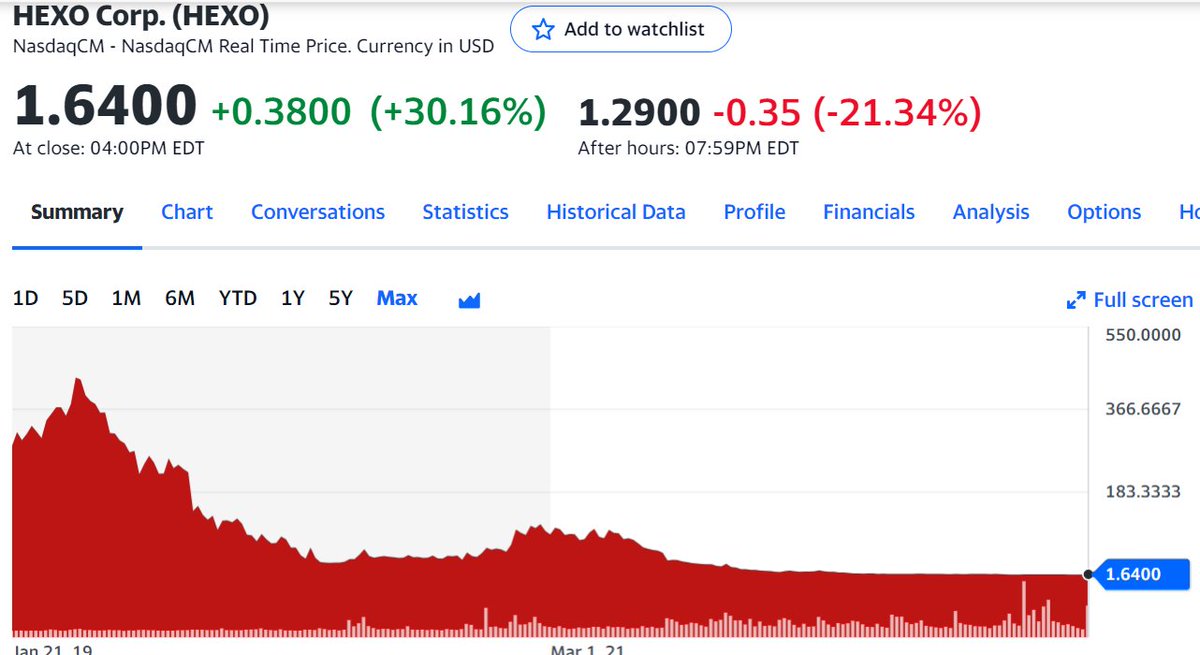The width and height of the screenshot is (1200, 655).
Task: Open the Summary tab
Action: tap(77, 212)
